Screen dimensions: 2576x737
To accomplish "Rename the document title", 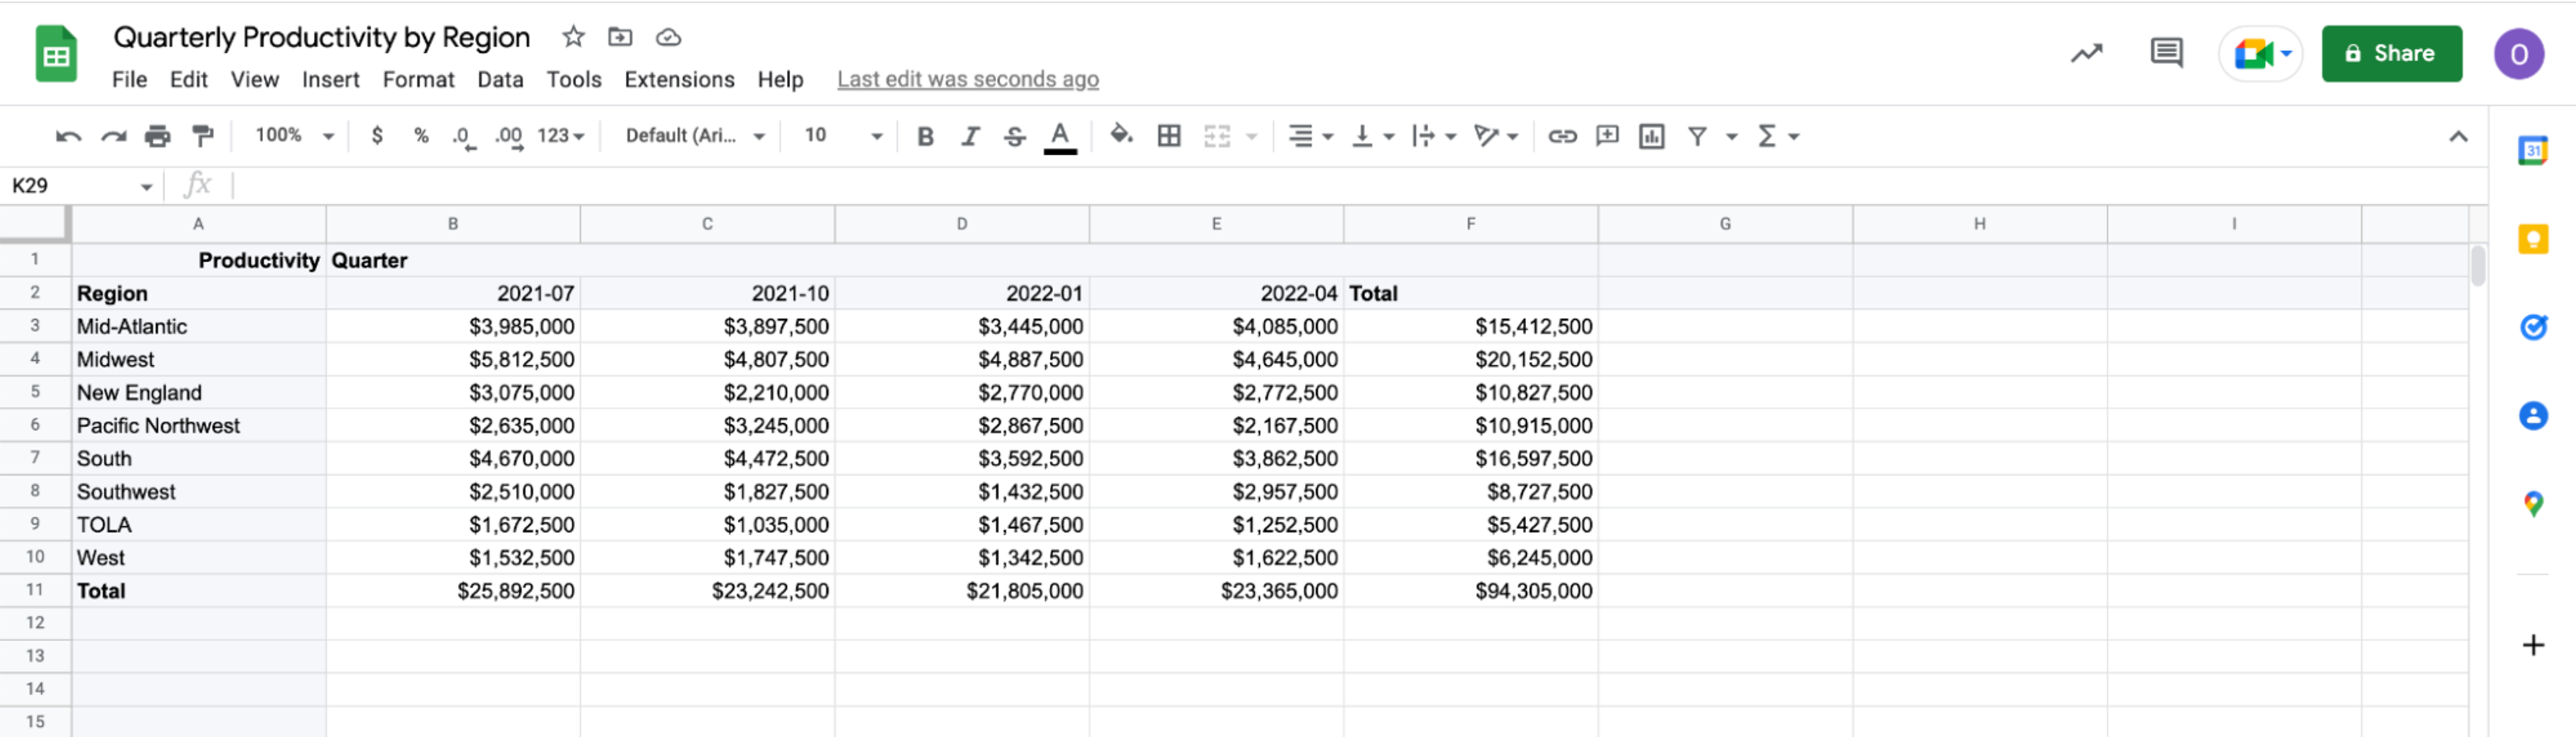I will [321, 37].
